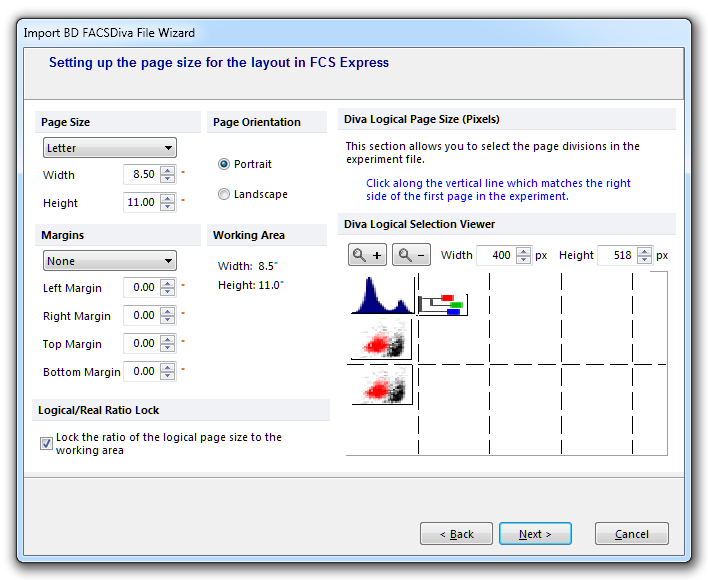The height and width of the screenshot is (580, 708).
Task: Click the Diva logical Height pixel field
Action: coord(616,255)
